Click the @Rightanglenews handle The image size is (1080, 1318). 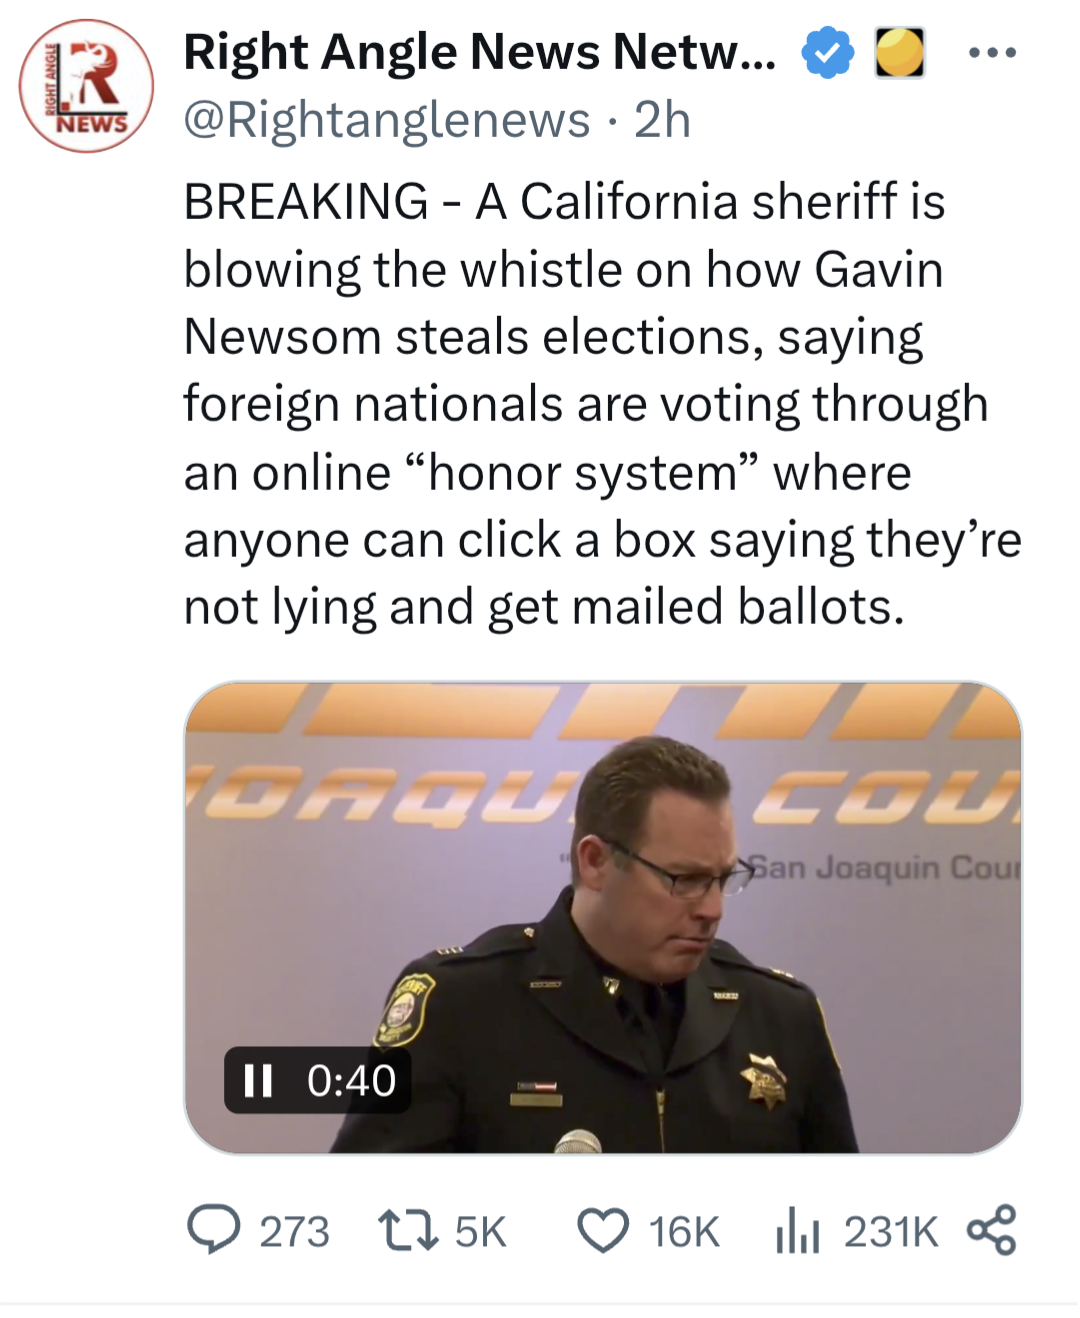click(x=386, y=120)
